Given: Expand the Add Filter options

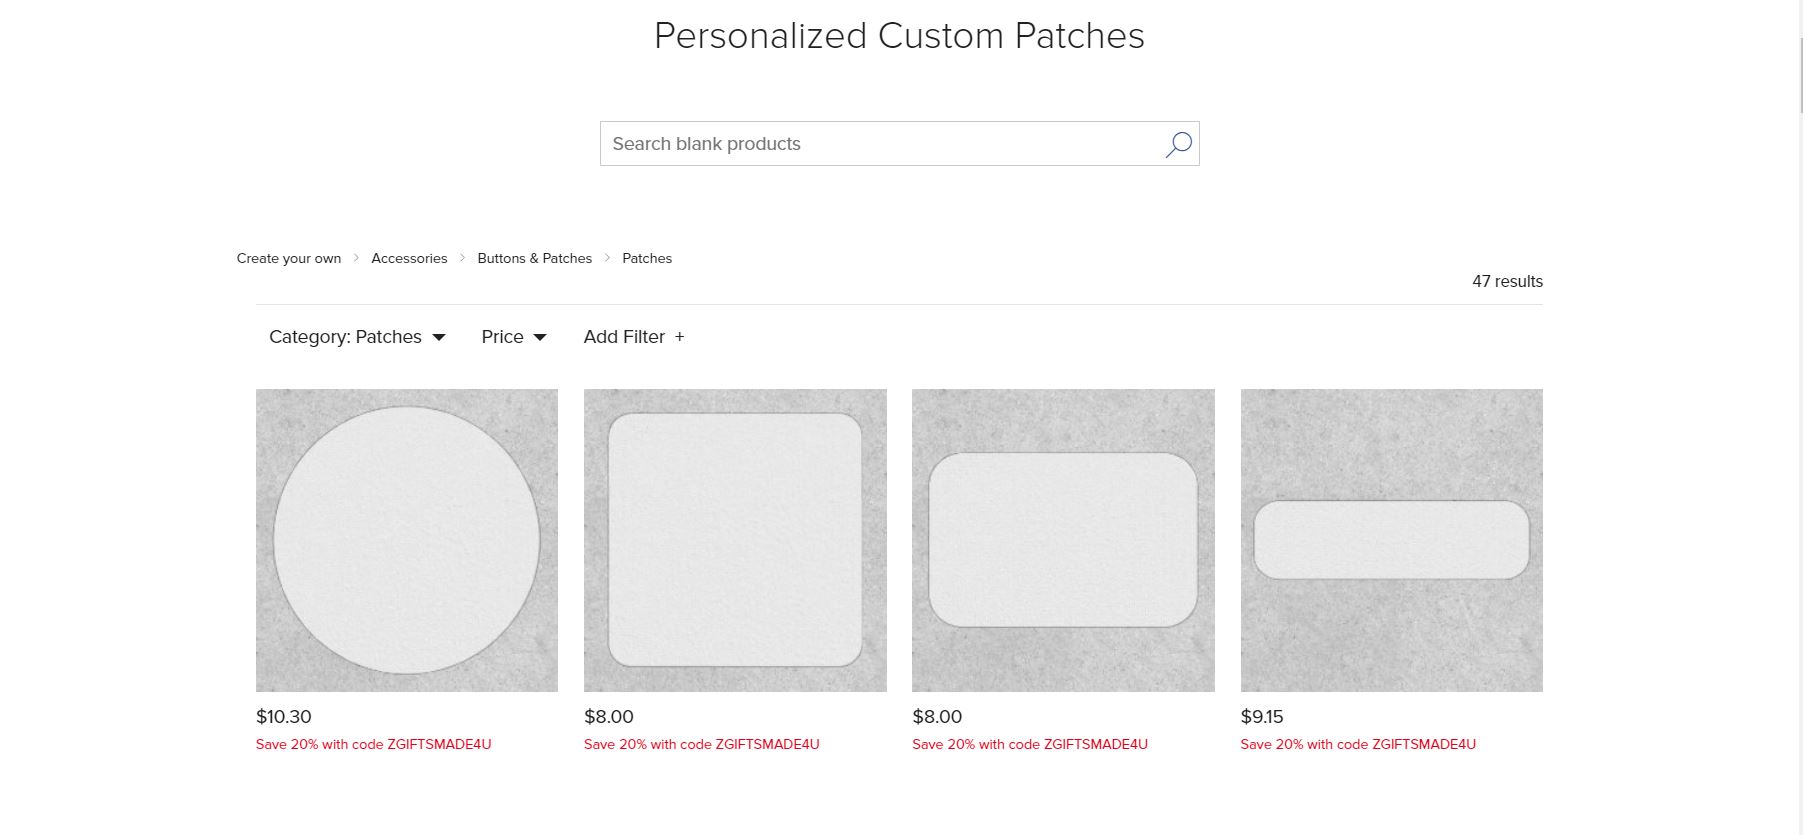Looking at the screenshot, I should [632, 337].
